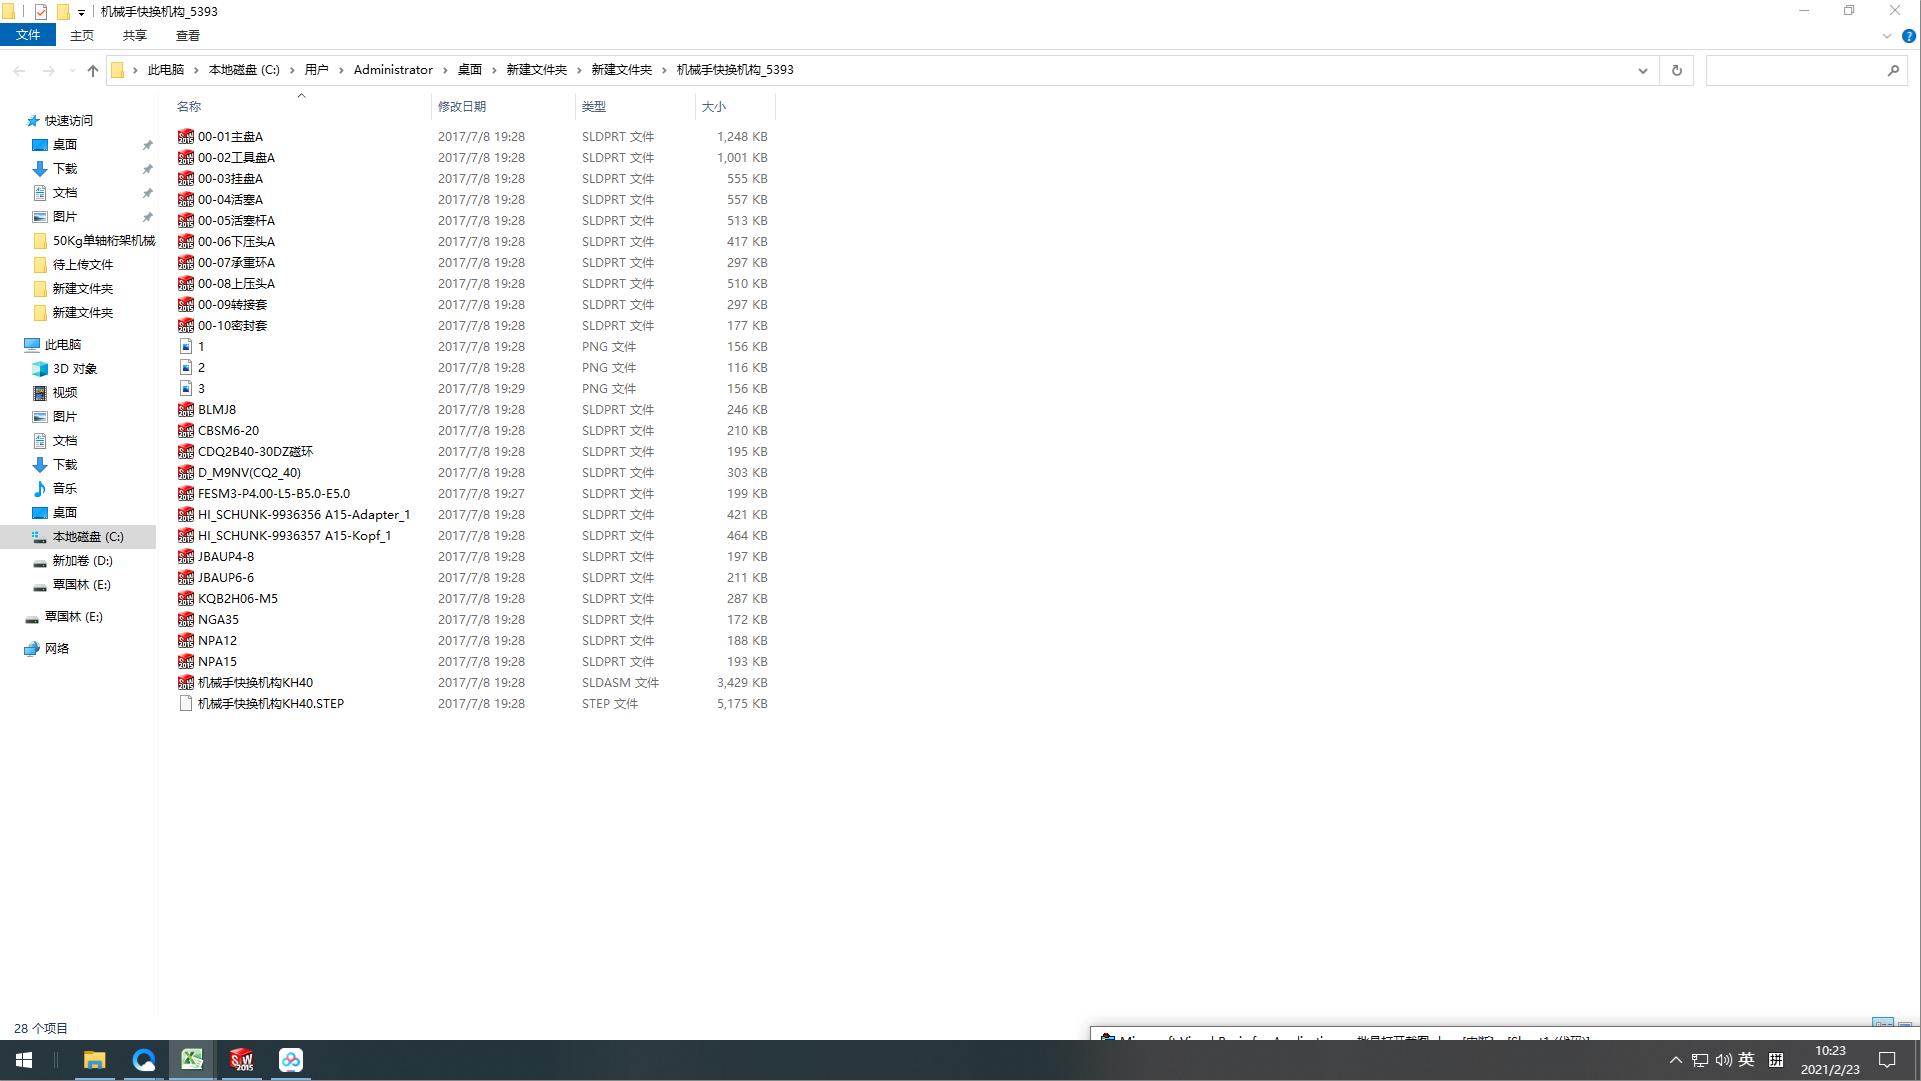
Task: Click the search magnifier icon
Action: coord(1893,70)
